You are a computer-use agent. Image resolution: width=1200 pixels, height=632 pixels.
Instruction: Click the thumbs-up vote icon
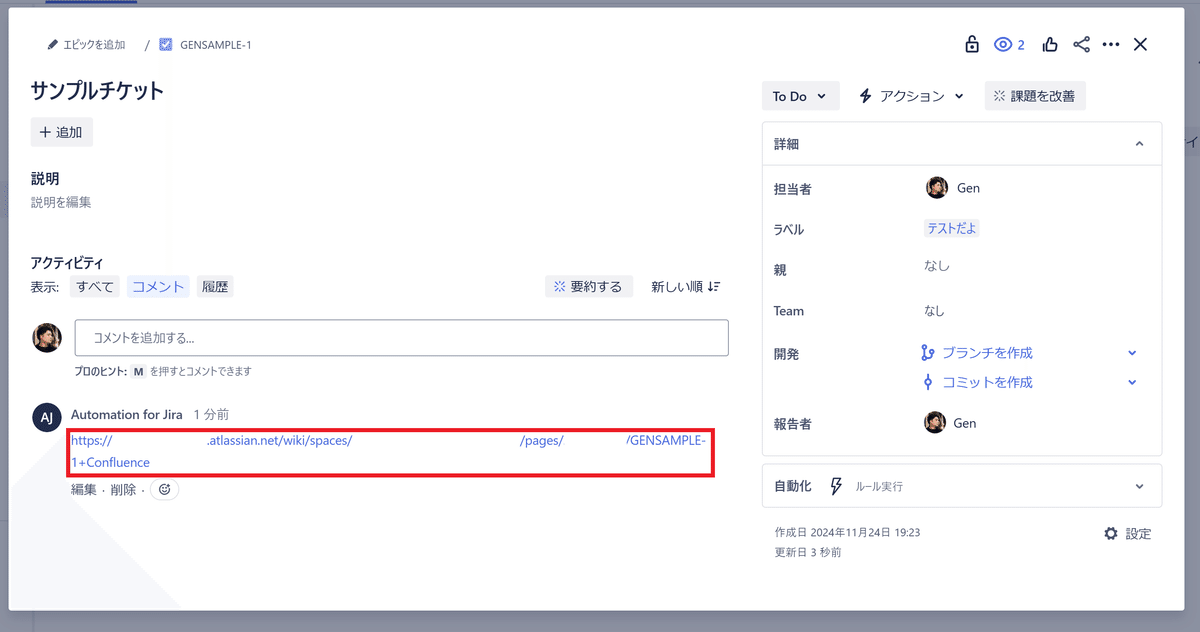[1050, 44]
